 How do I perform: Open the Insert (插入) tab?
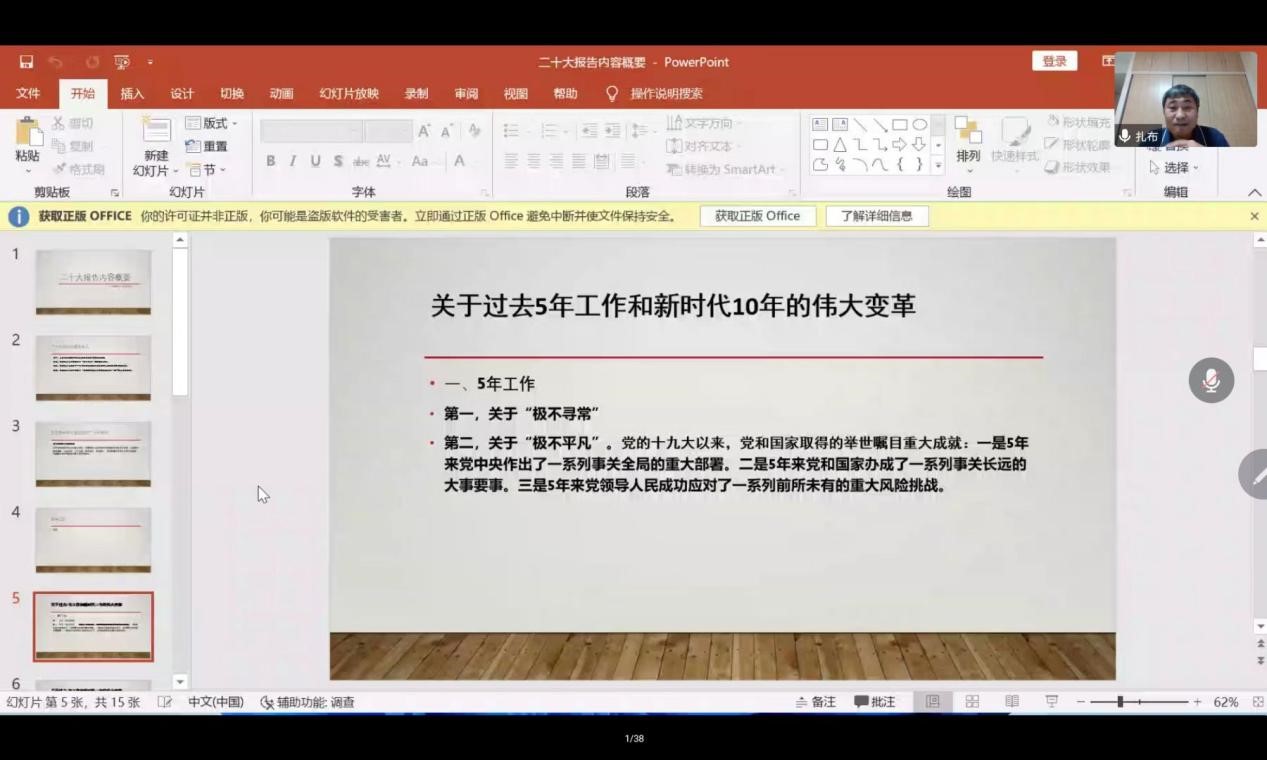click(132, 94)
